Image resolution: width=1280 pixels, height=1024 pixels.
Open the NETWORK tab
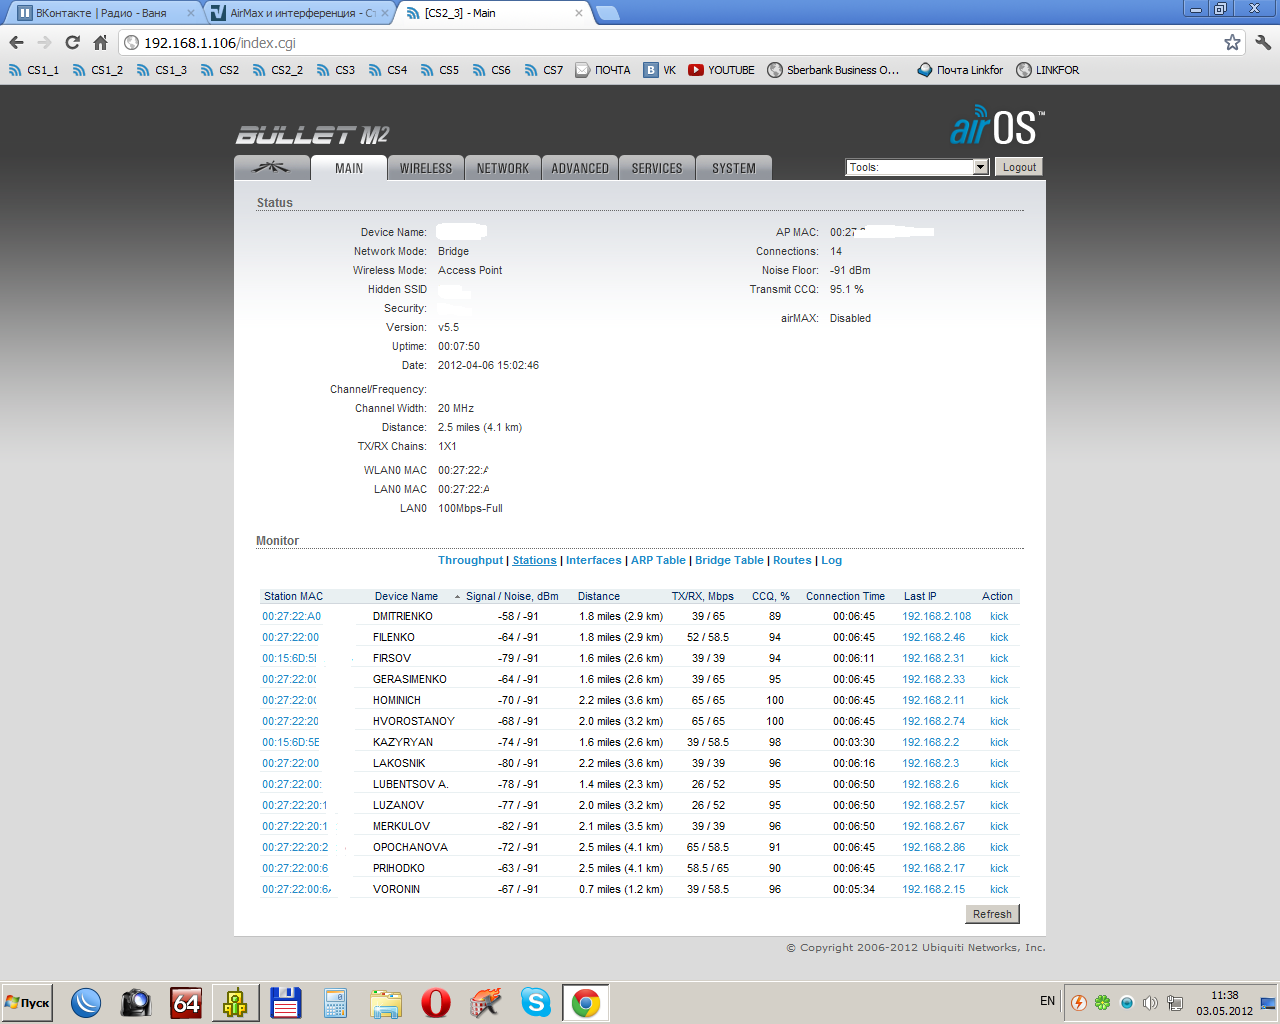(x=503, y=168)
